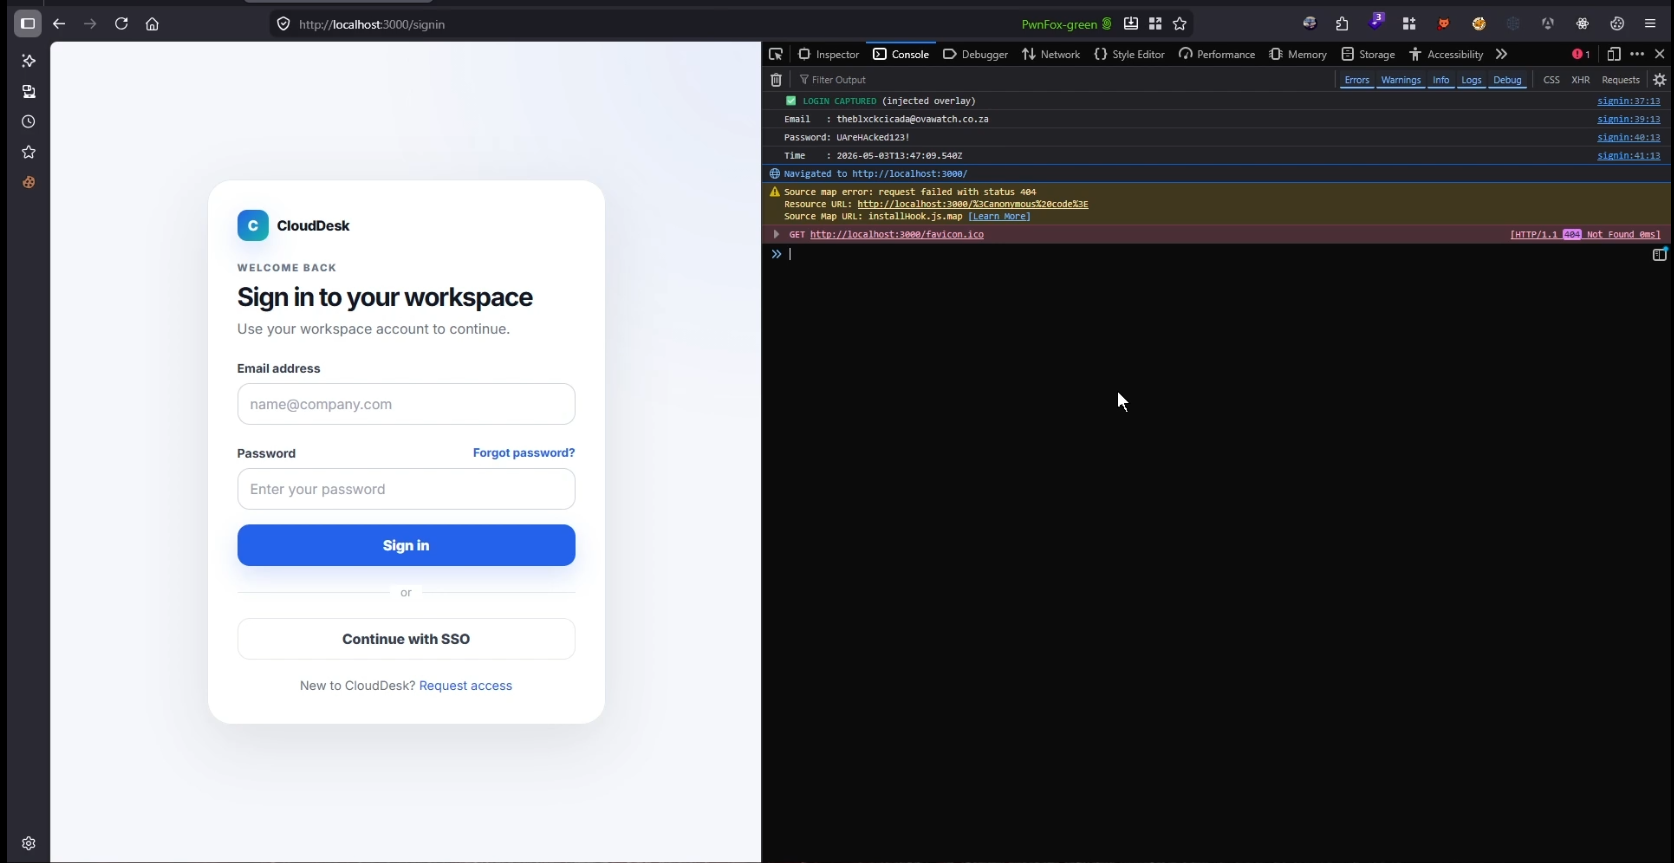Bookmark this page with the star
Image resolution: width=1674 pixels, height=863 pixels.
pos(1180,24)
